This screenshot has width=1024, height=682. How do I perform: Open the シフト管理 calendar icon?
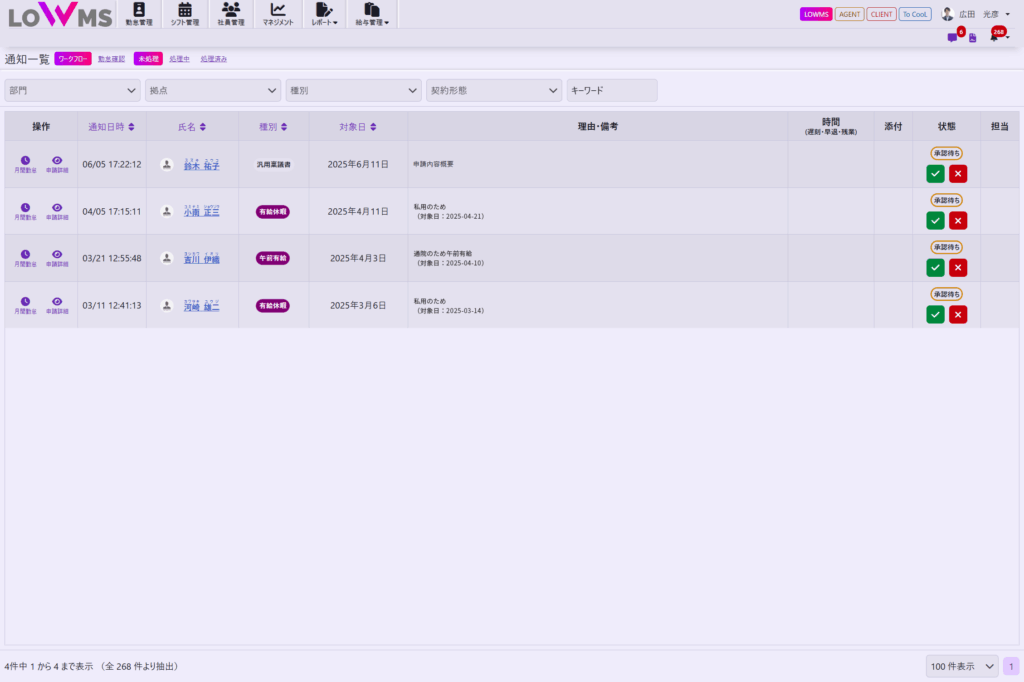tap(185, 14)
